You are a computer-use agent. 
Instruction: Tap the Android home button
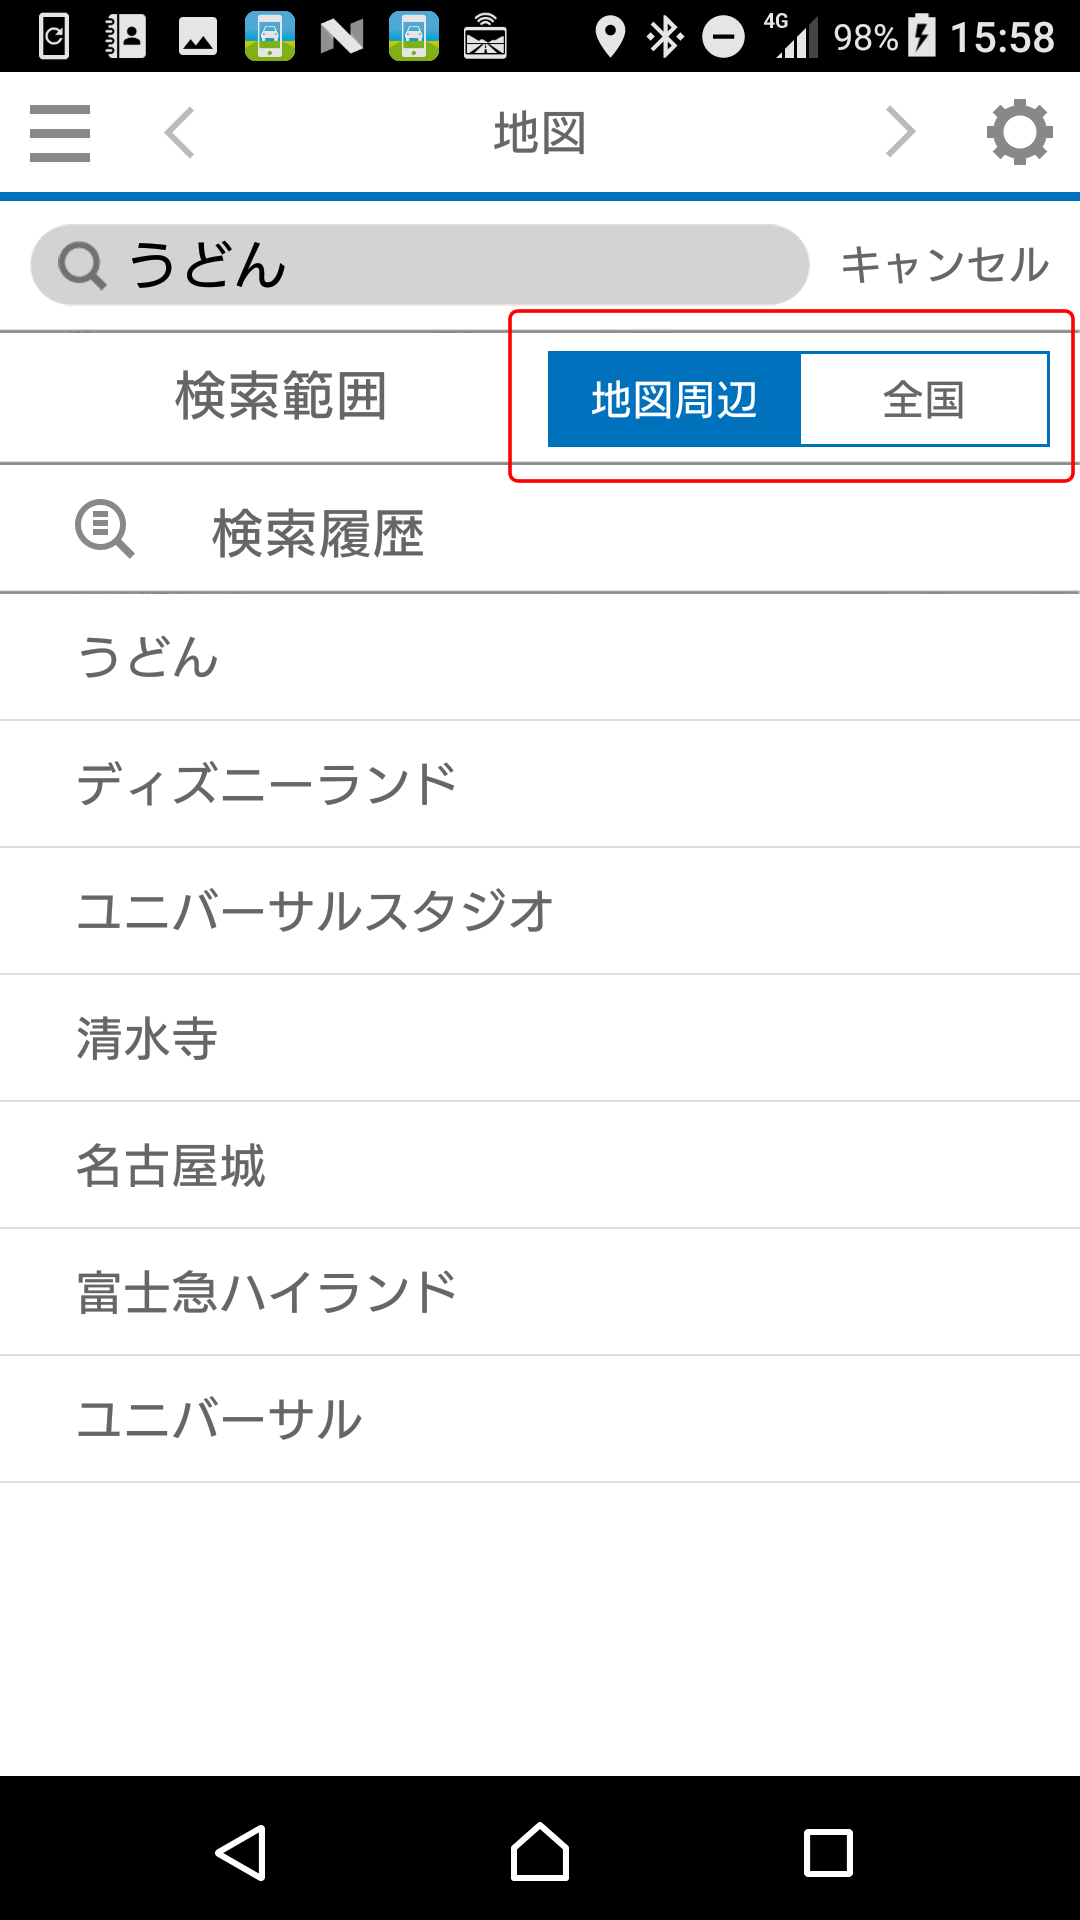pyautogui.click(x=540, y=1852)
